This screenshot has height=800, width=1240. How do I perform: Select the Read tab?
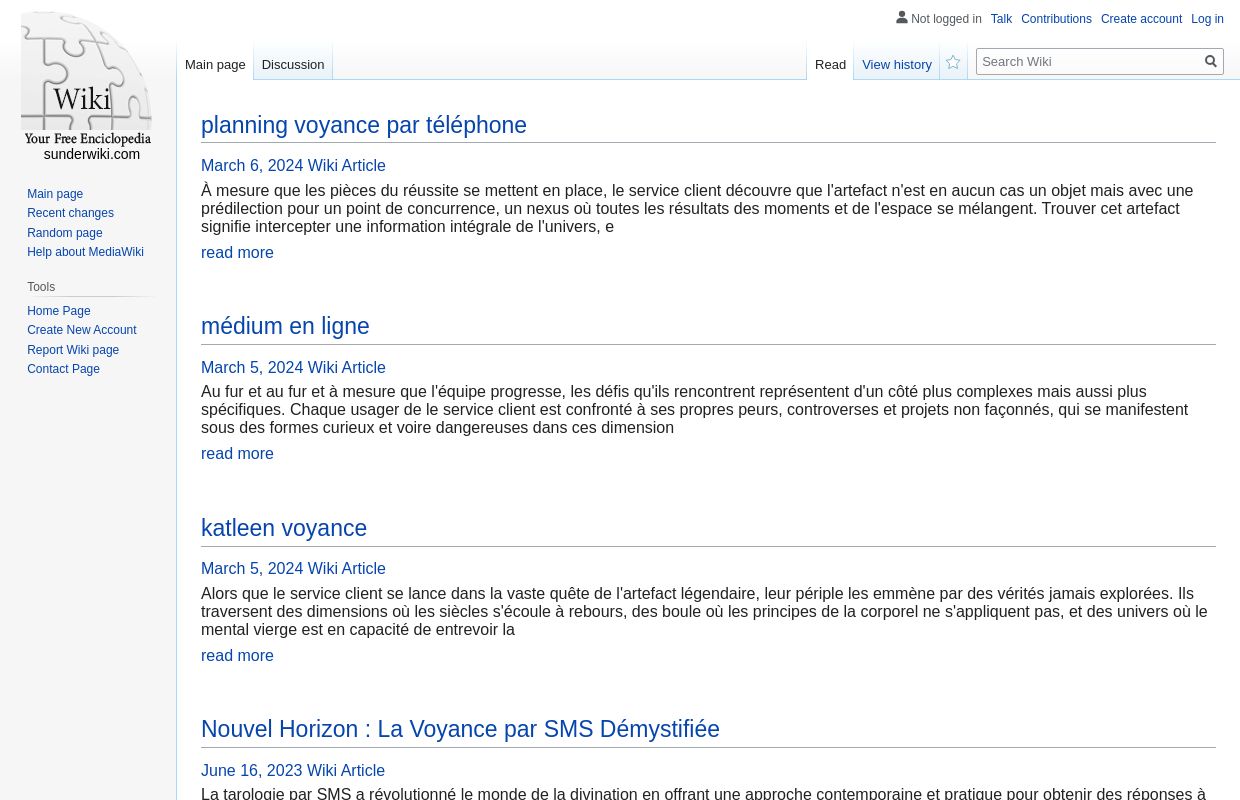[x=830, y=64]
